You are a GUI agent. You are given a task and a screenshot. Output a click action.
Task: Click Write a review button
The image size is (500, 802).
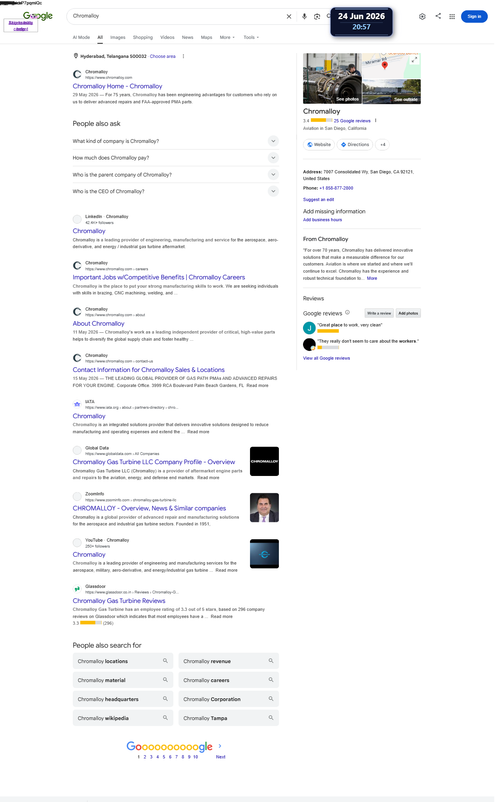pyautogui.click(x=379, y=313)
